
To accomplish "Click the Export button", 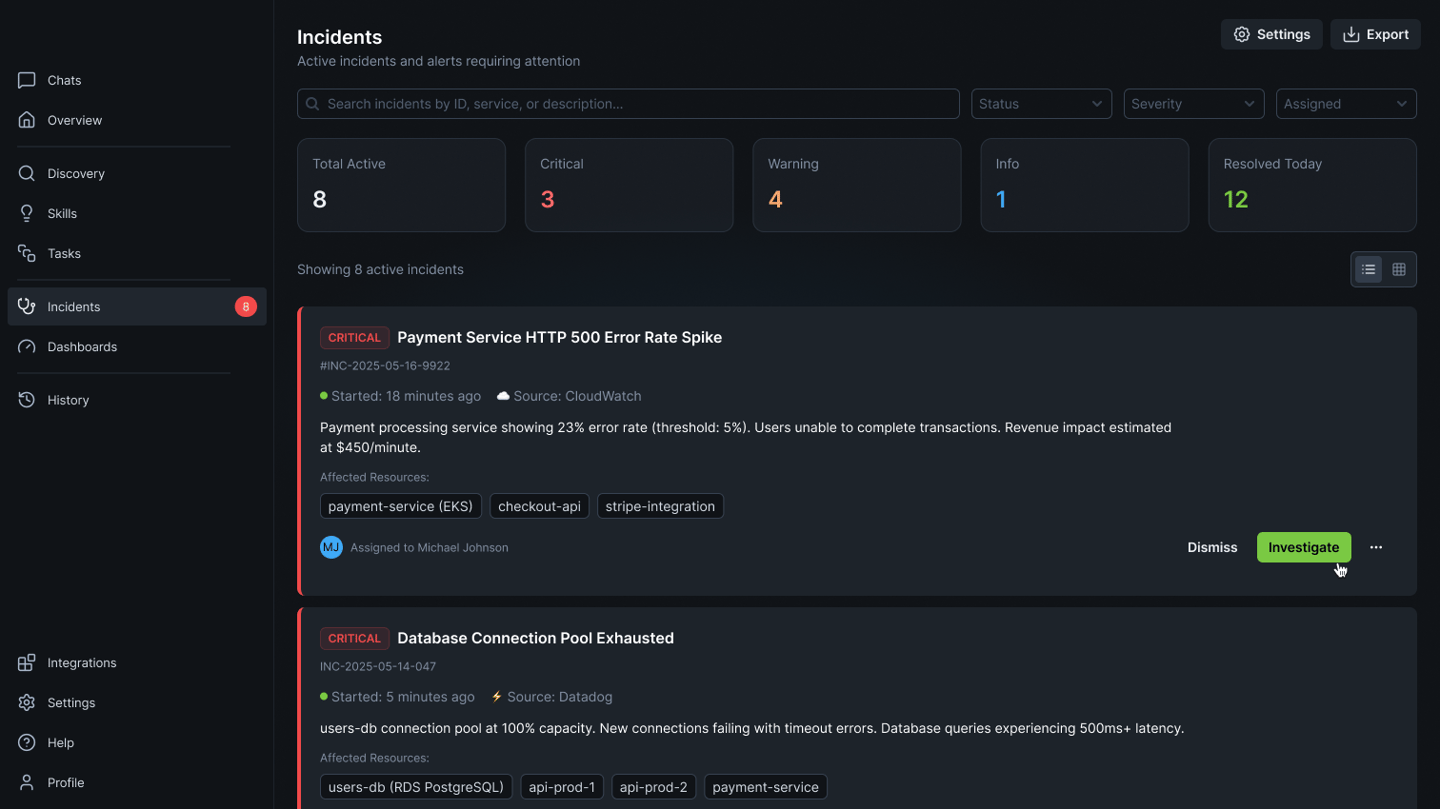I will click(x=1375, y=34).
